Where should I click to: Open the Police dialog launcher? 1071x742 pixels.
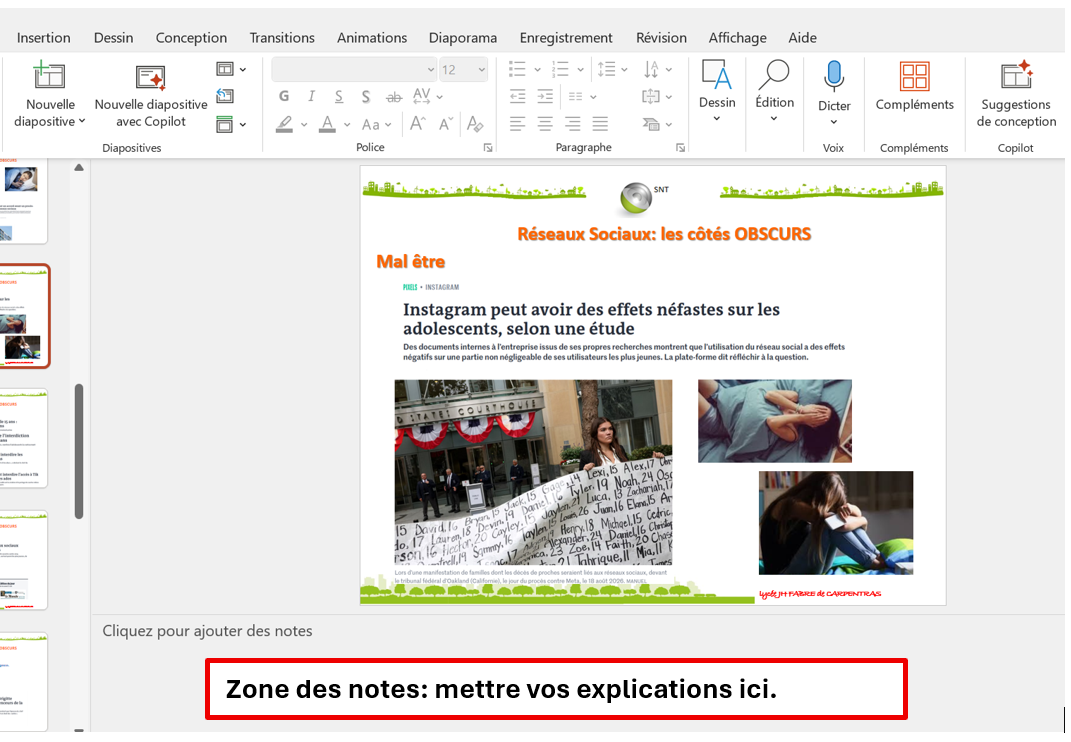coord(488,147)
